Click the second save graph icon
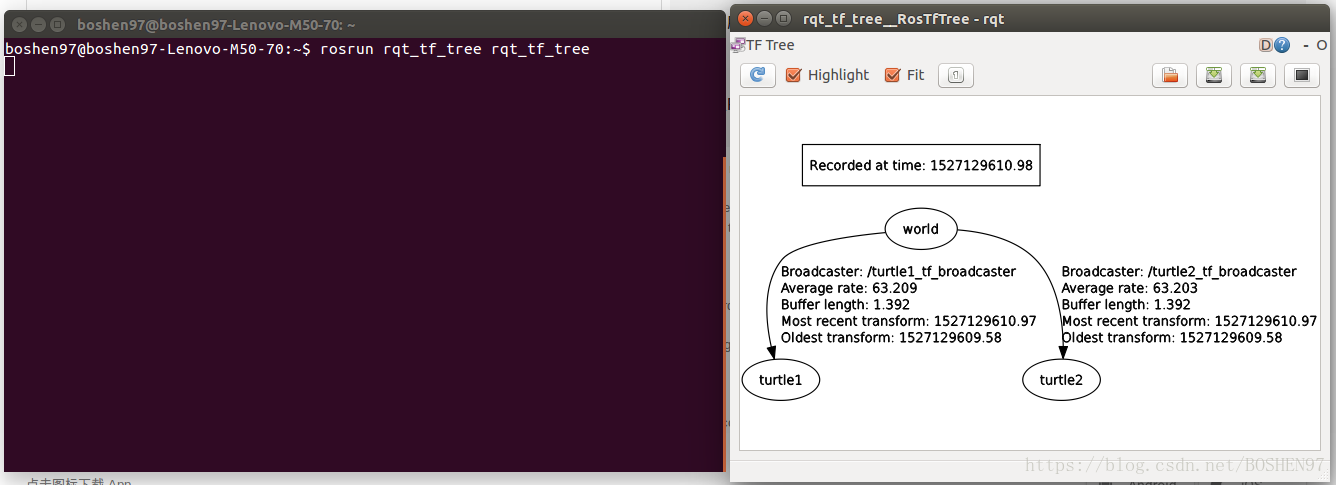1336x485 pixels. click(x=1257, y=75)
